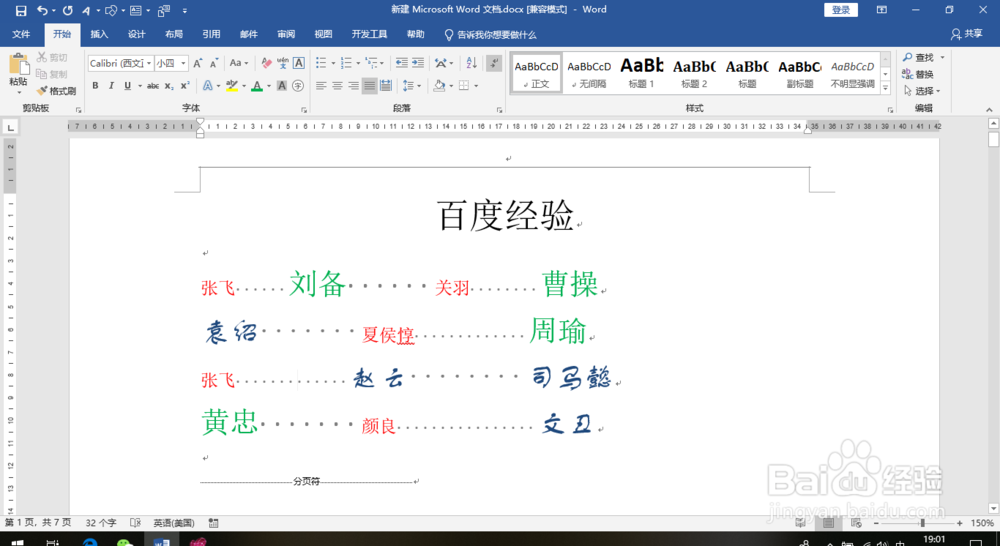This screenshot has height=546, width=1000.
Task: Apply the 无间隔 style
Action: coord(589,73)
